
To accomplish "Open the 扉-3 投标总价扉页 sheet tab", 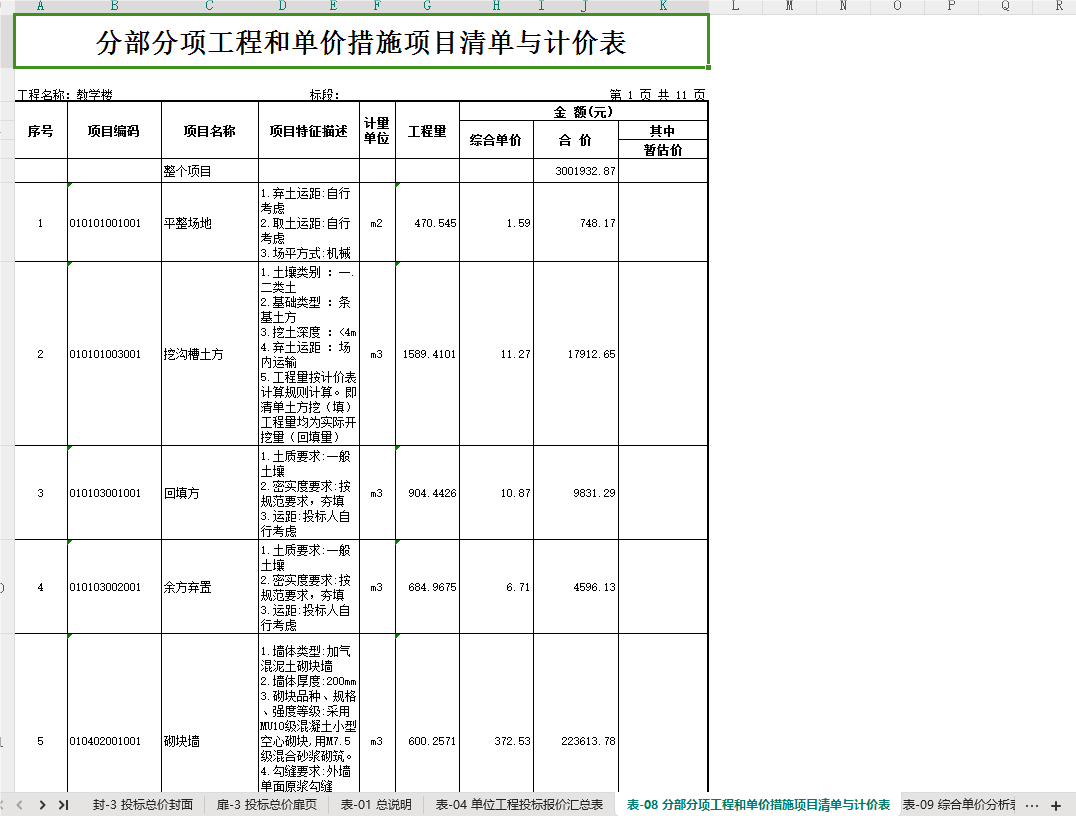I will 267,805.
